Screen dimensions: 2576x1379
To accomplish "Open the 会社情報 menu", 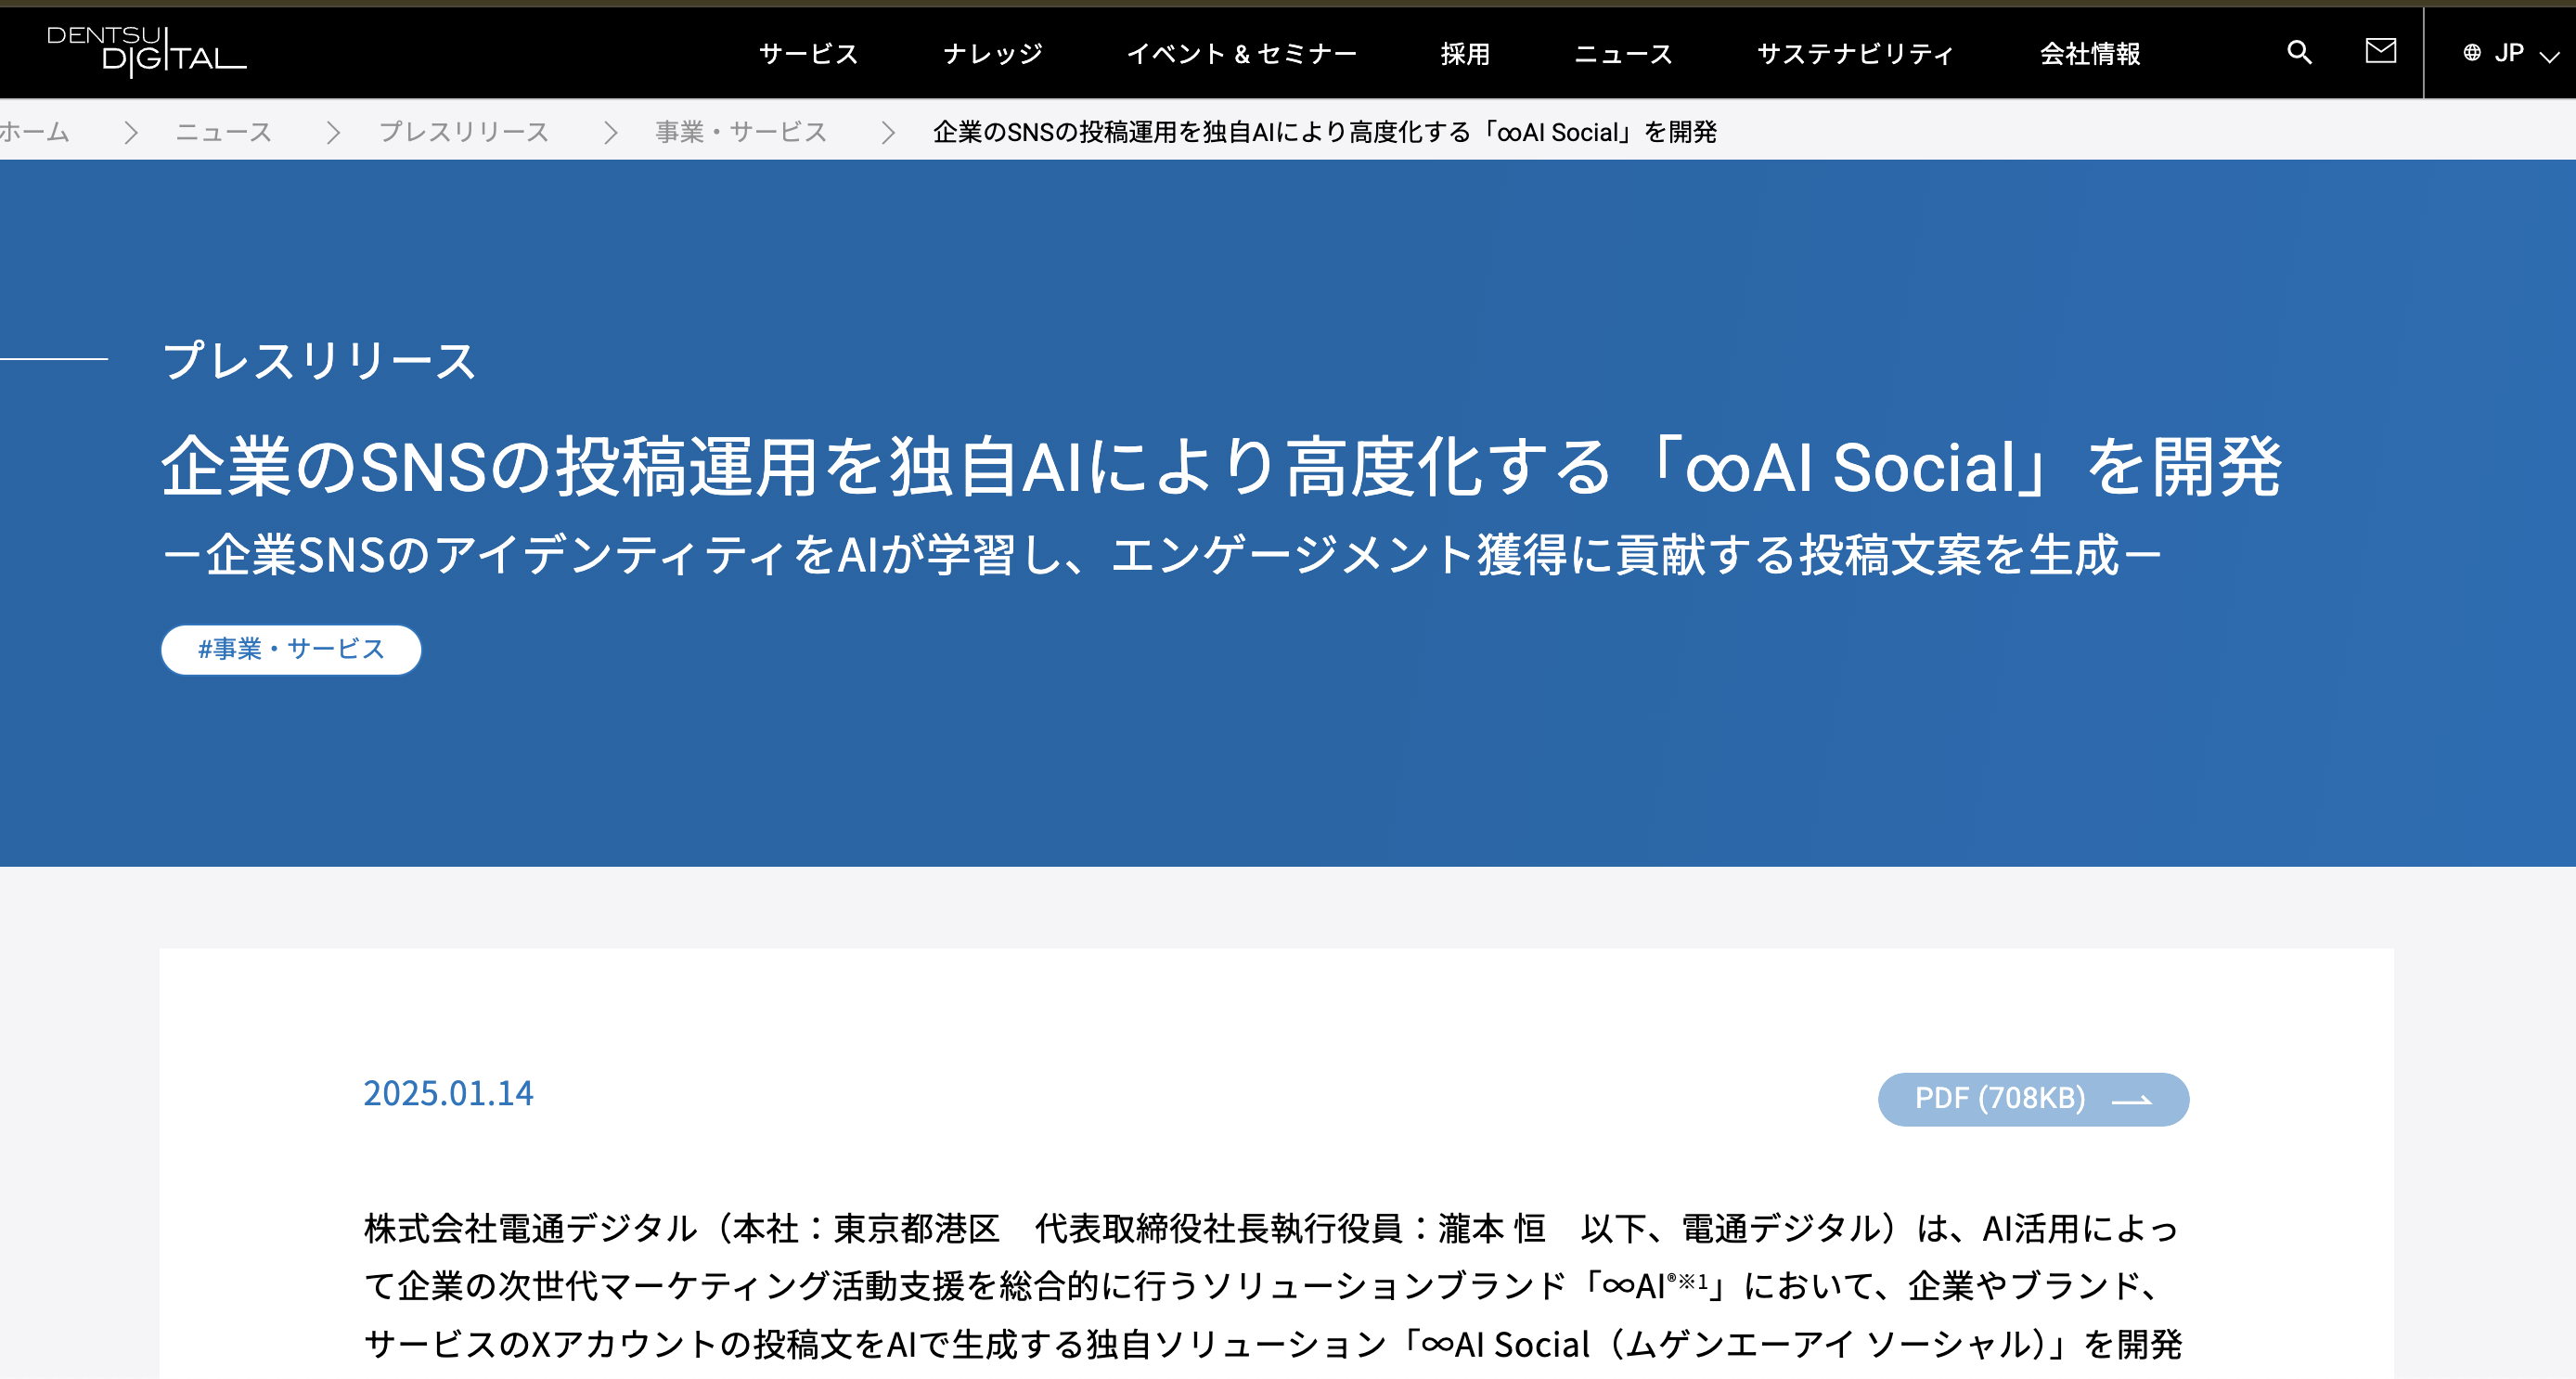I will (x=2090, y=54).
